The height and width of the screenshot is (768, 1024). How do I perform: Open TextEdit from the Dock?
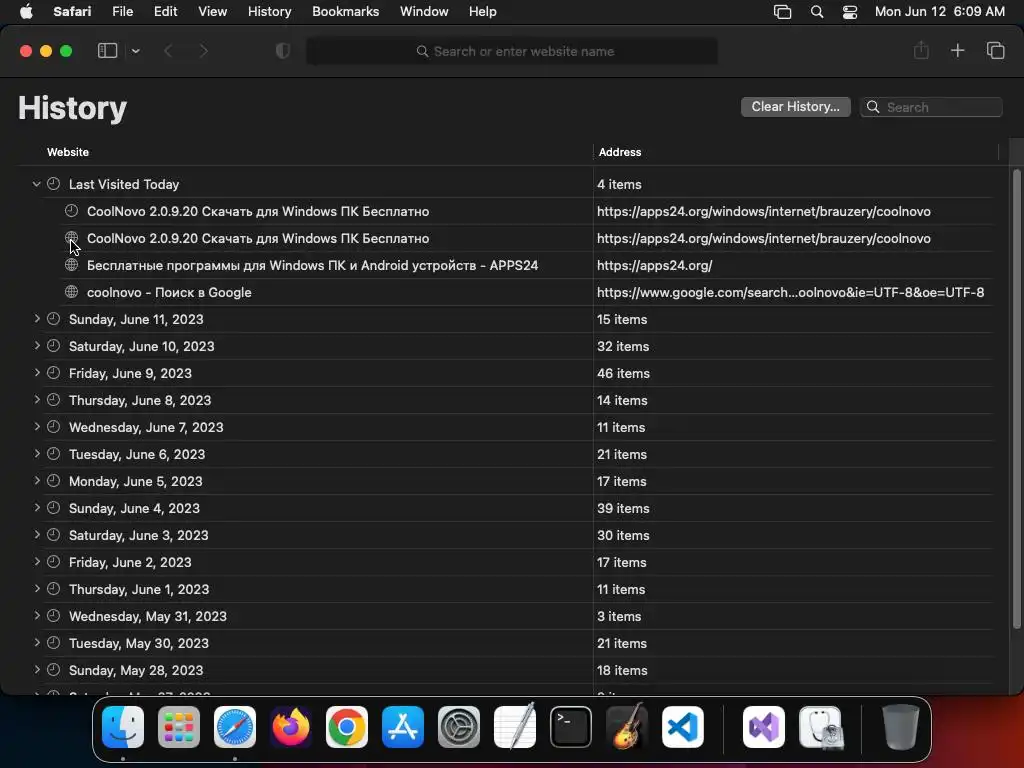click(515, 727)
